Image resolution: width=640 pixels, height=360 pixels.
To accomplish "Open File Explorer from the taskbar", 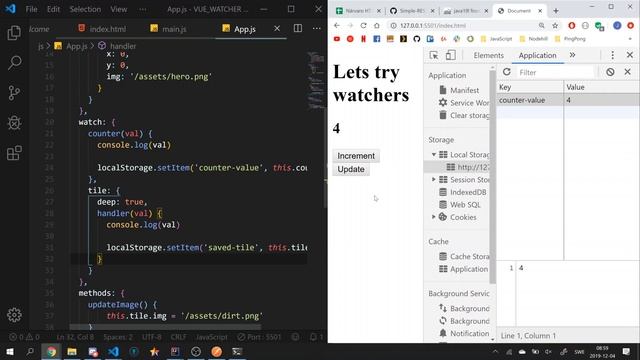I will pyautogui.click(x=72, y=351).
